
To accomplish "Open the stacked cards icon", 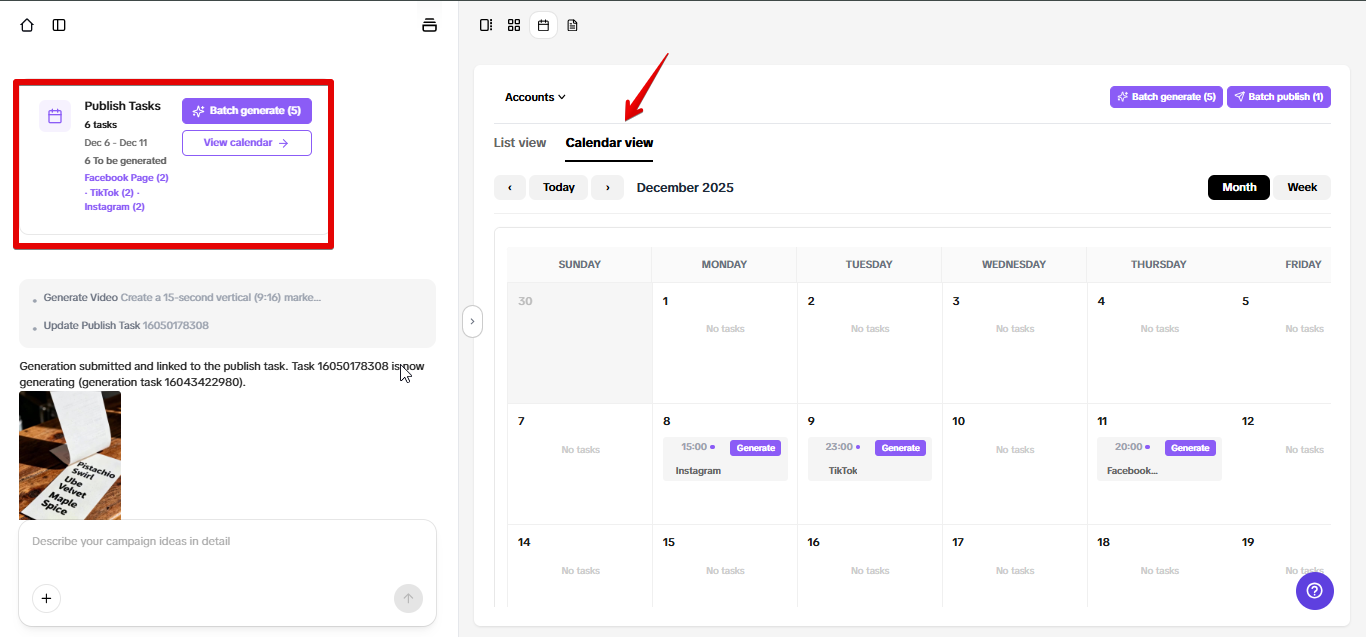I will pos(430,25).
